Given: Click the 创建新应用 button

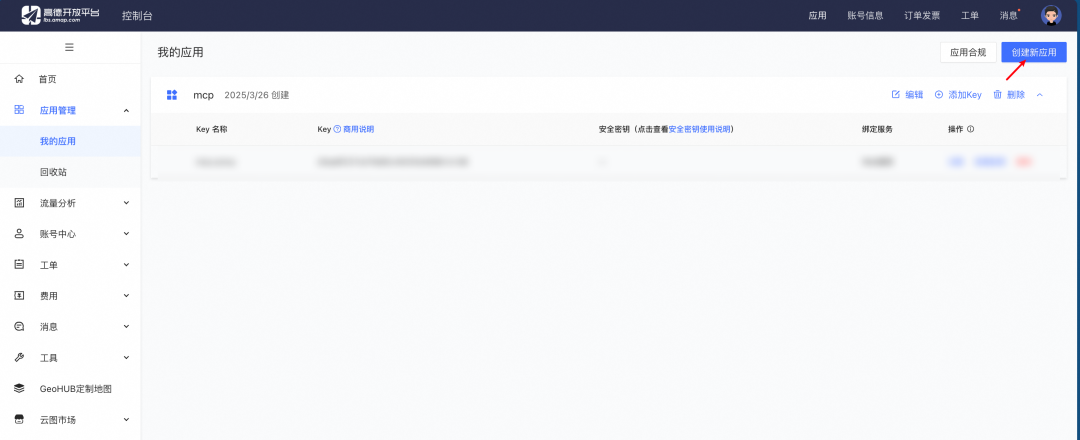Looking at the screenshot, I should [x=1034, y=52].
